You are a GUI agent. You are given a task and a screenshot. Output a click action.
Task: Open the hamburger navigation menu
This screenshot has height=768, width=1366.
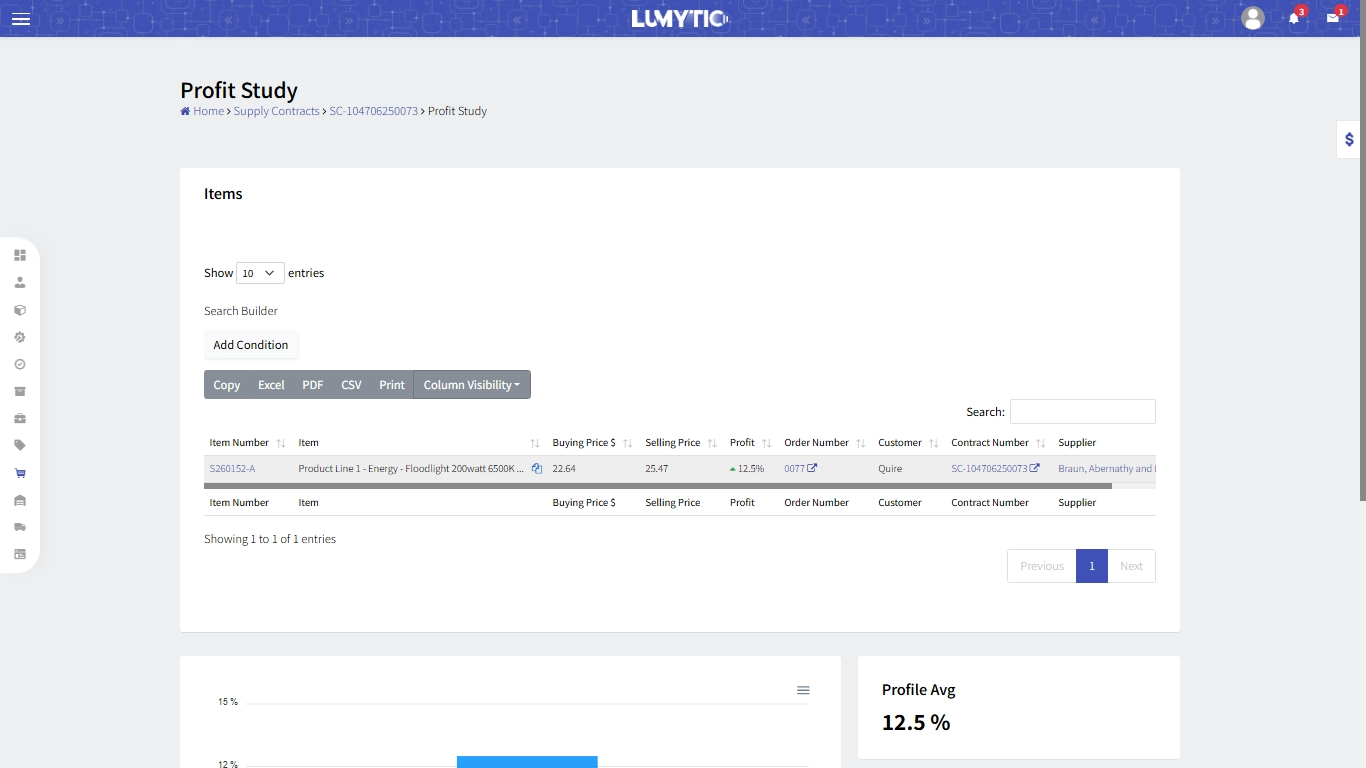[21, 19]
